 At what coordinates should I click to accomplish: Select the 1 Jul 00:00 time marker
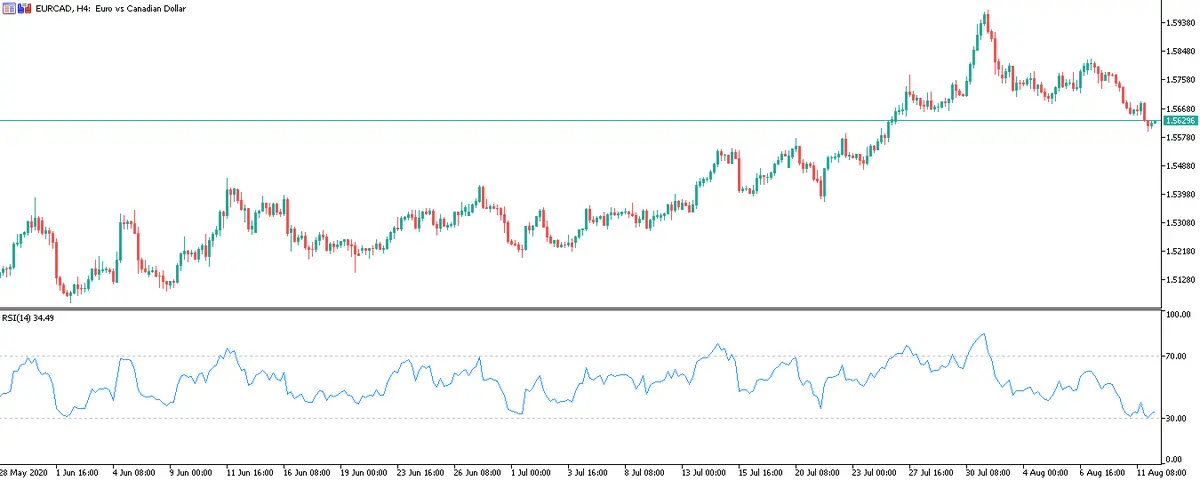point(529,472)
